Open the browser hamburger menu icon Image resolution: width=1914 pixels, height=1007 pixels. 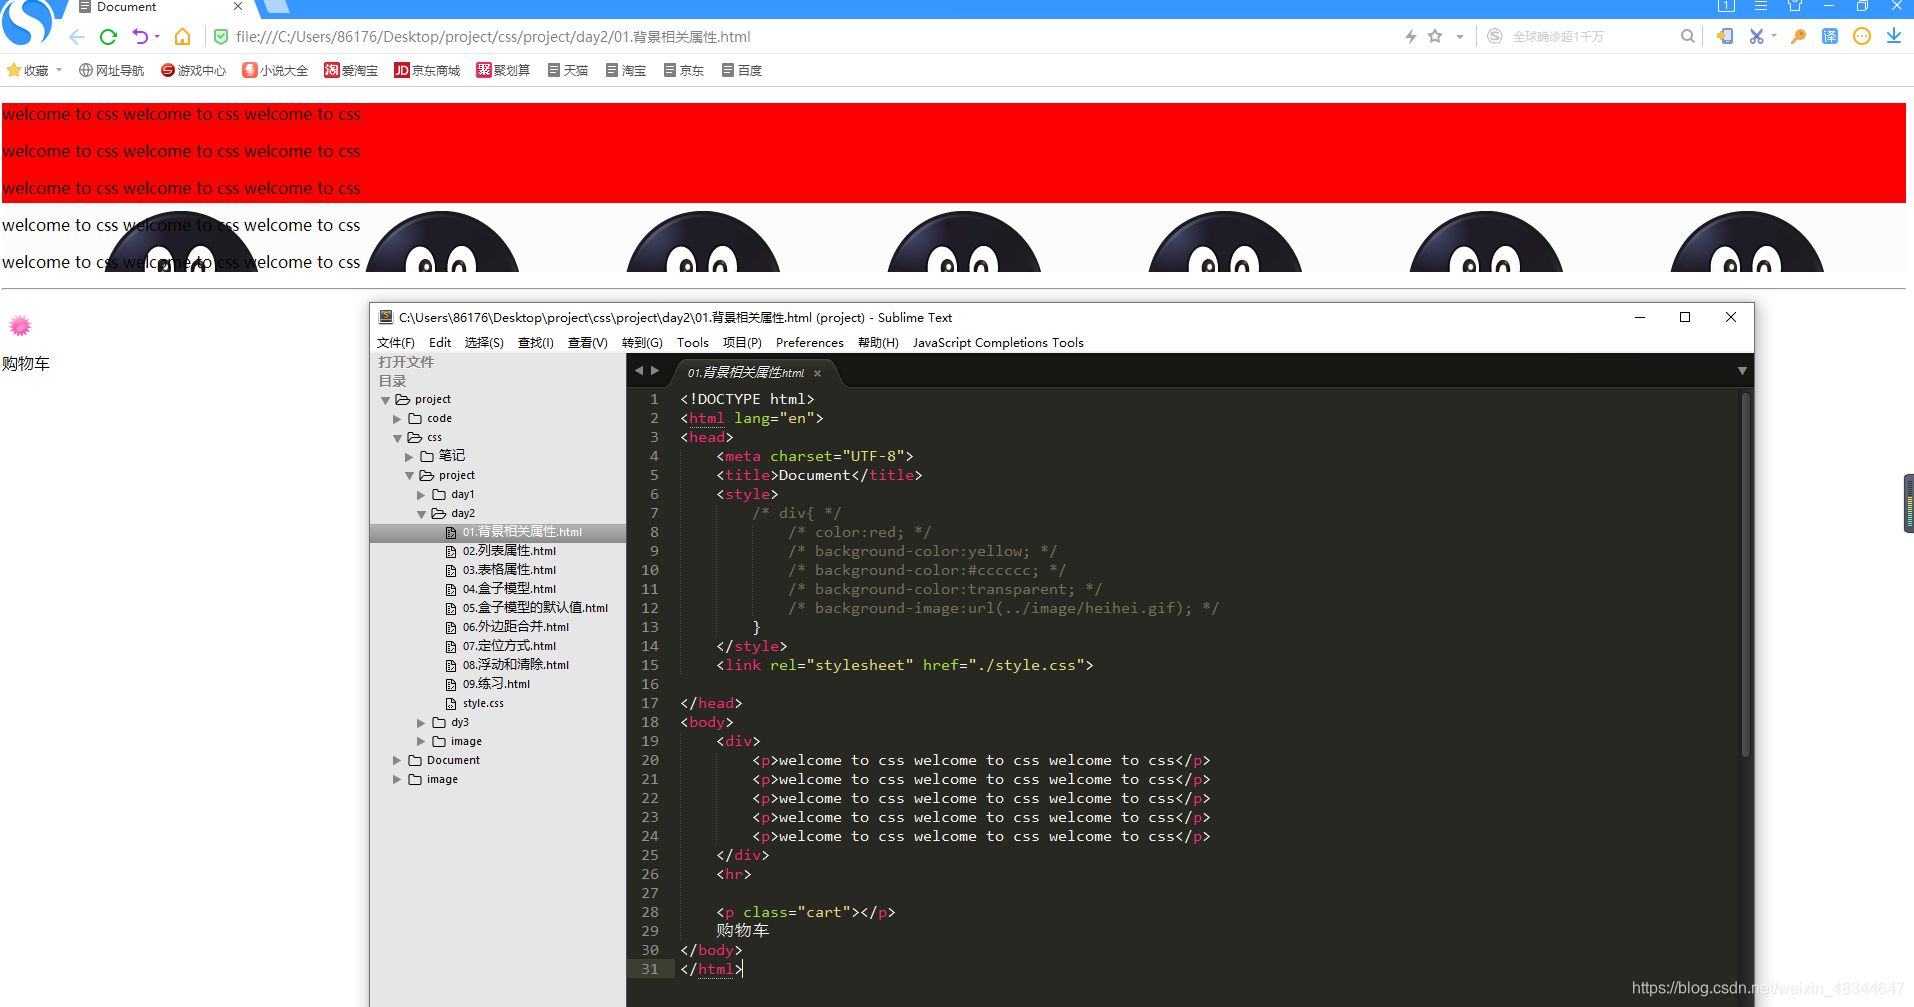(x=1761, y=6)
